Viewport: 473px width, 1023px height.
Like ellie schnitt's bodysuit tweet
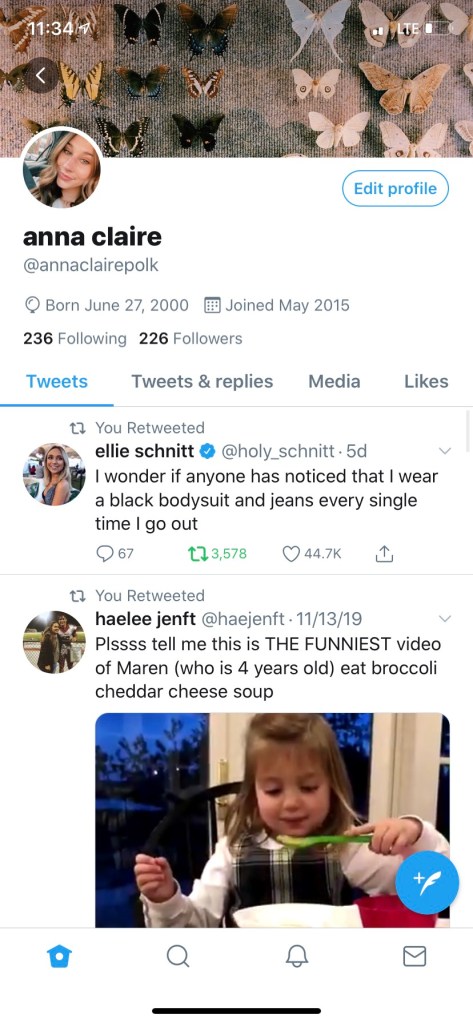(312, 554)
